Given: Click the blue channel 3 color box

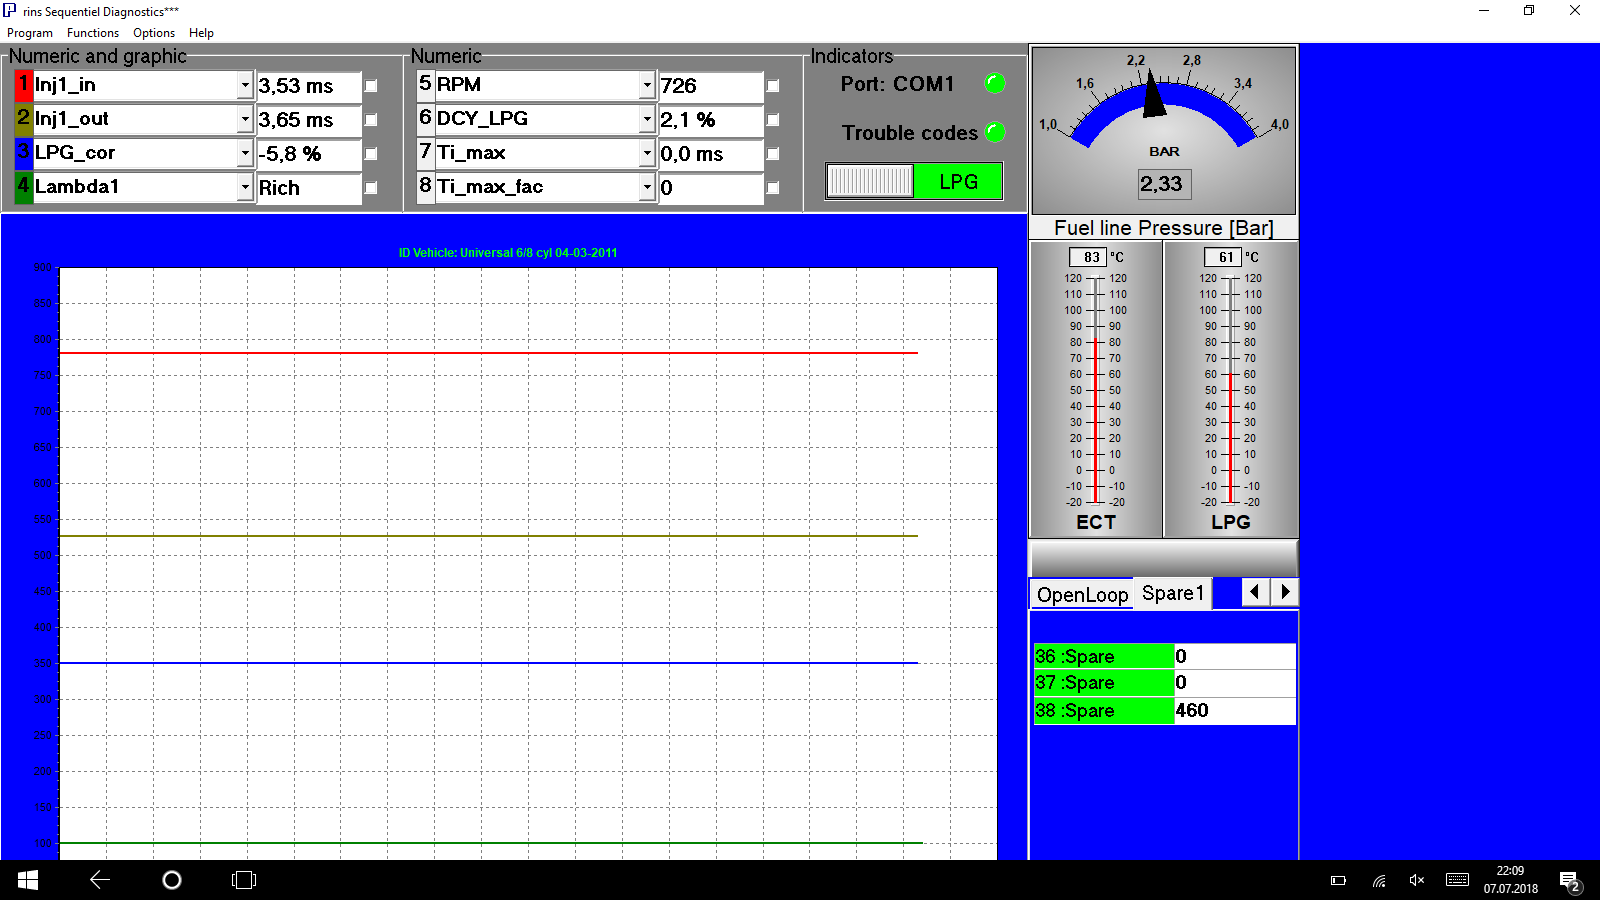Looking at the screenshot, I should [24, 153].
